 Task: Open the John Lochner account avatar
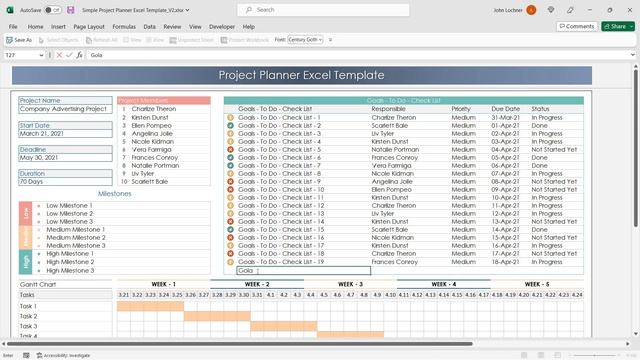[531, 10]
